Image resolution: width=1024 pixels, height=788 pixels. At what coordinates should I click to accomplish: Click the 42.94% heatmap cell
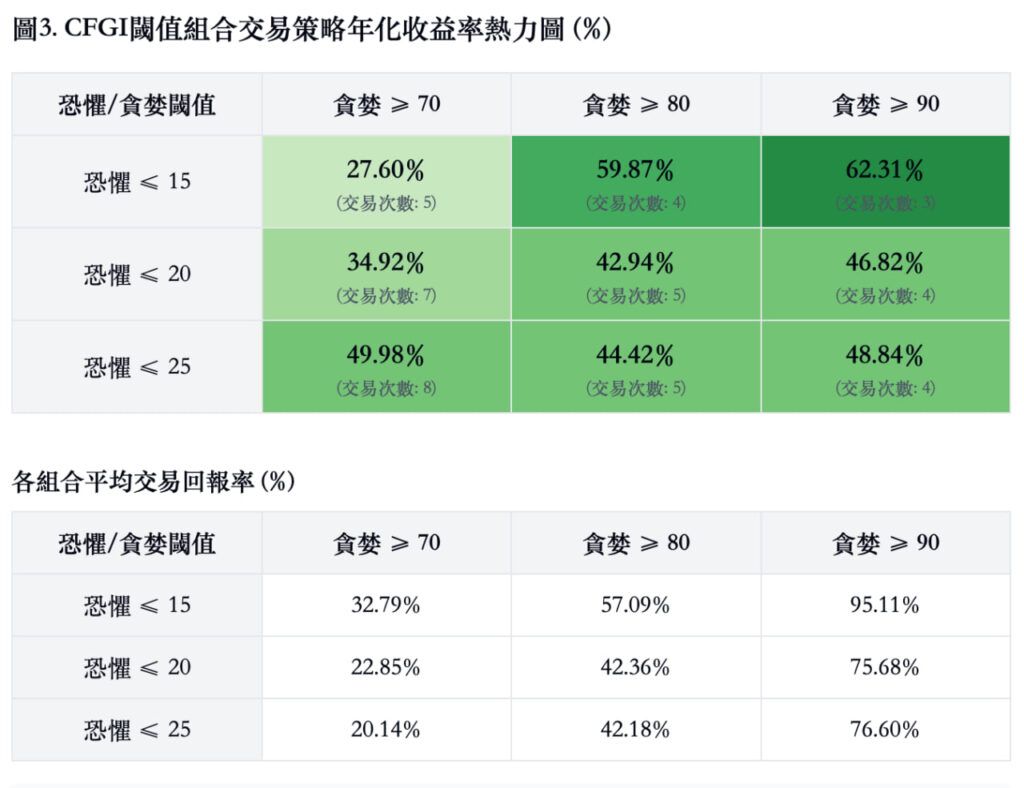(x=635, y=274)
